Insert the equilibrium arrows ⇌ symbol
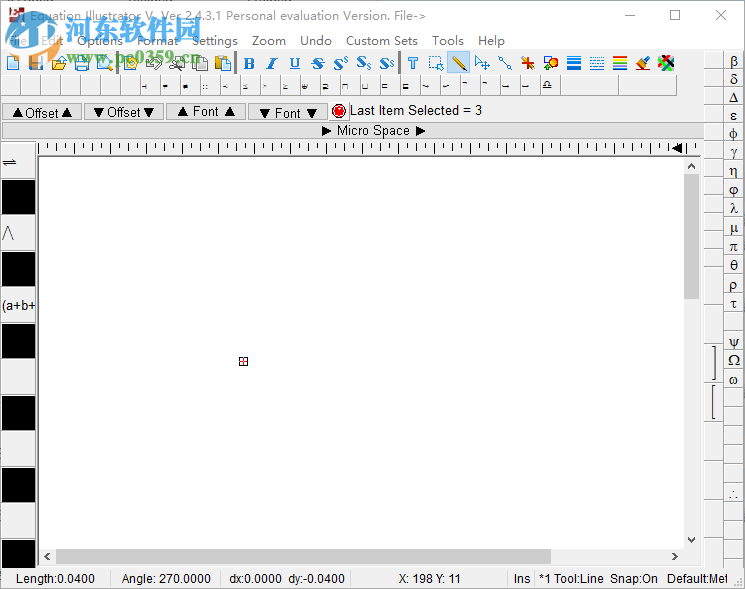 pos(19,161)
